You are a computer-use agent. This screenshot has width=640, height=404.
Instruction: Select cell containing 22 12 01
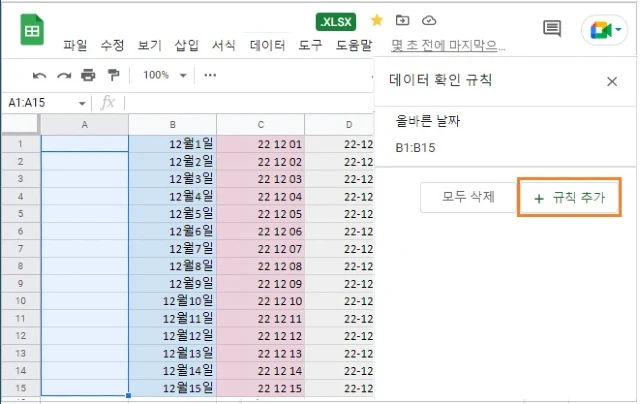260,144
